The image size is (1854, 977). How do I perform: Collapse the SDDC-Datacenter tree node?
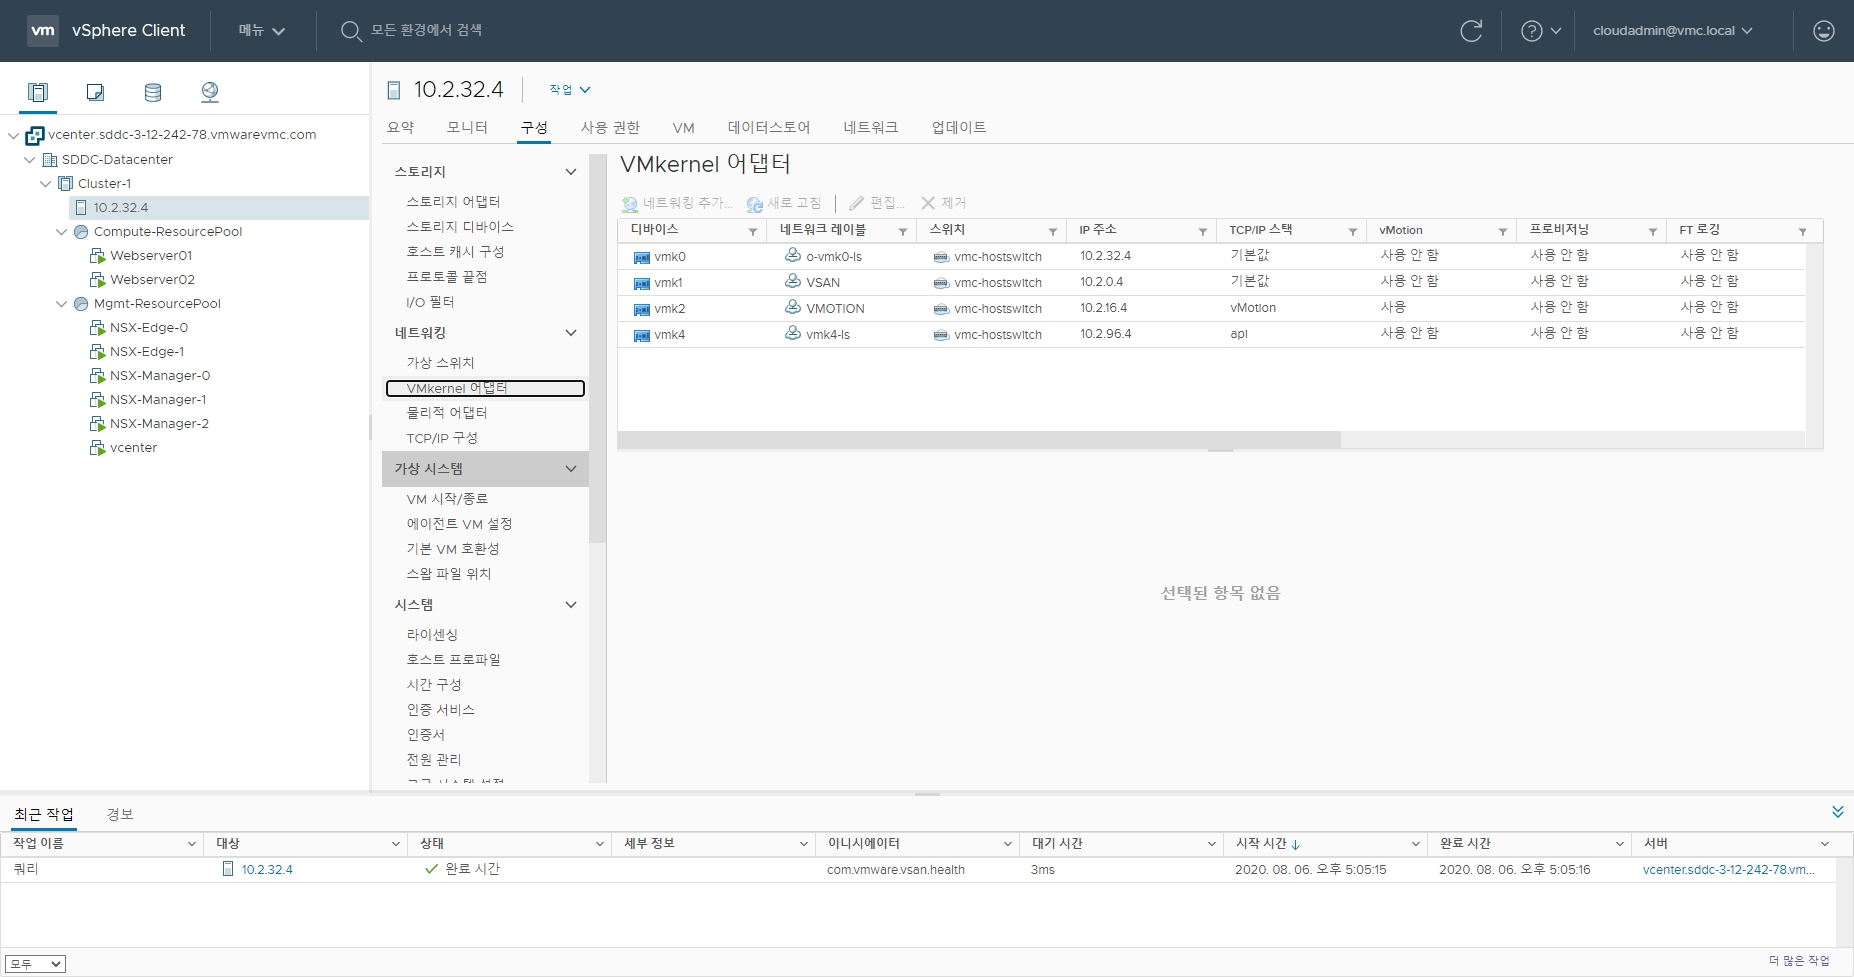[x=30, y=160]
